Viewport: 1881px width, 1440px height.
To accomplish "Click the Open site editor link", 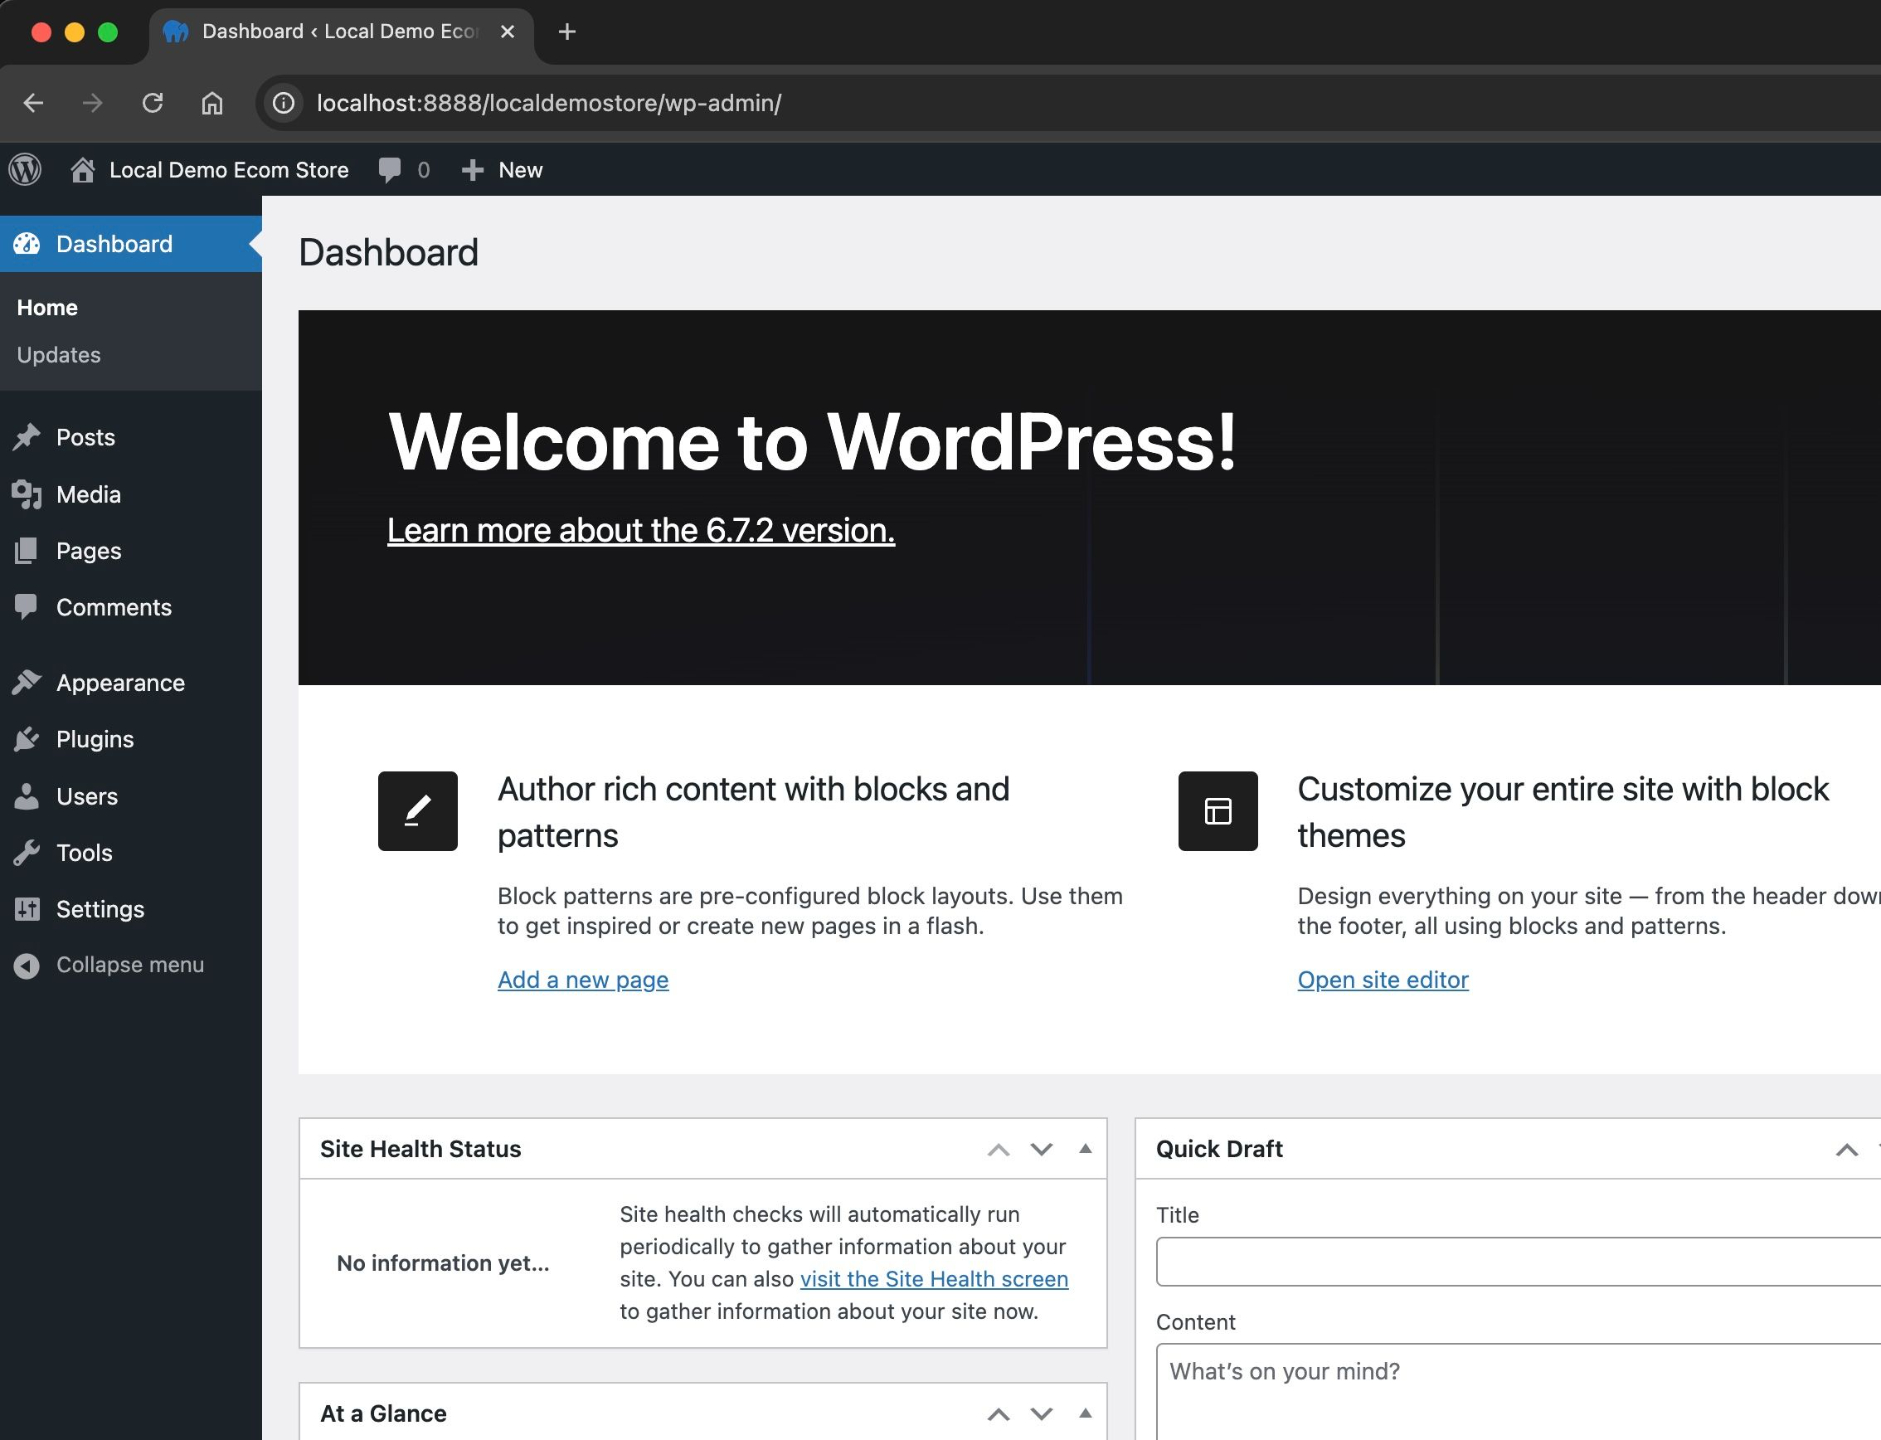I will (1383, 980).
